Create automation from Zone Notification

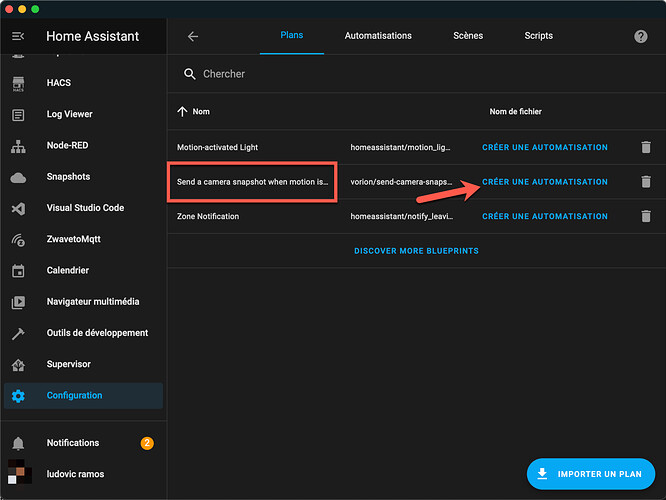pos(545,216)
